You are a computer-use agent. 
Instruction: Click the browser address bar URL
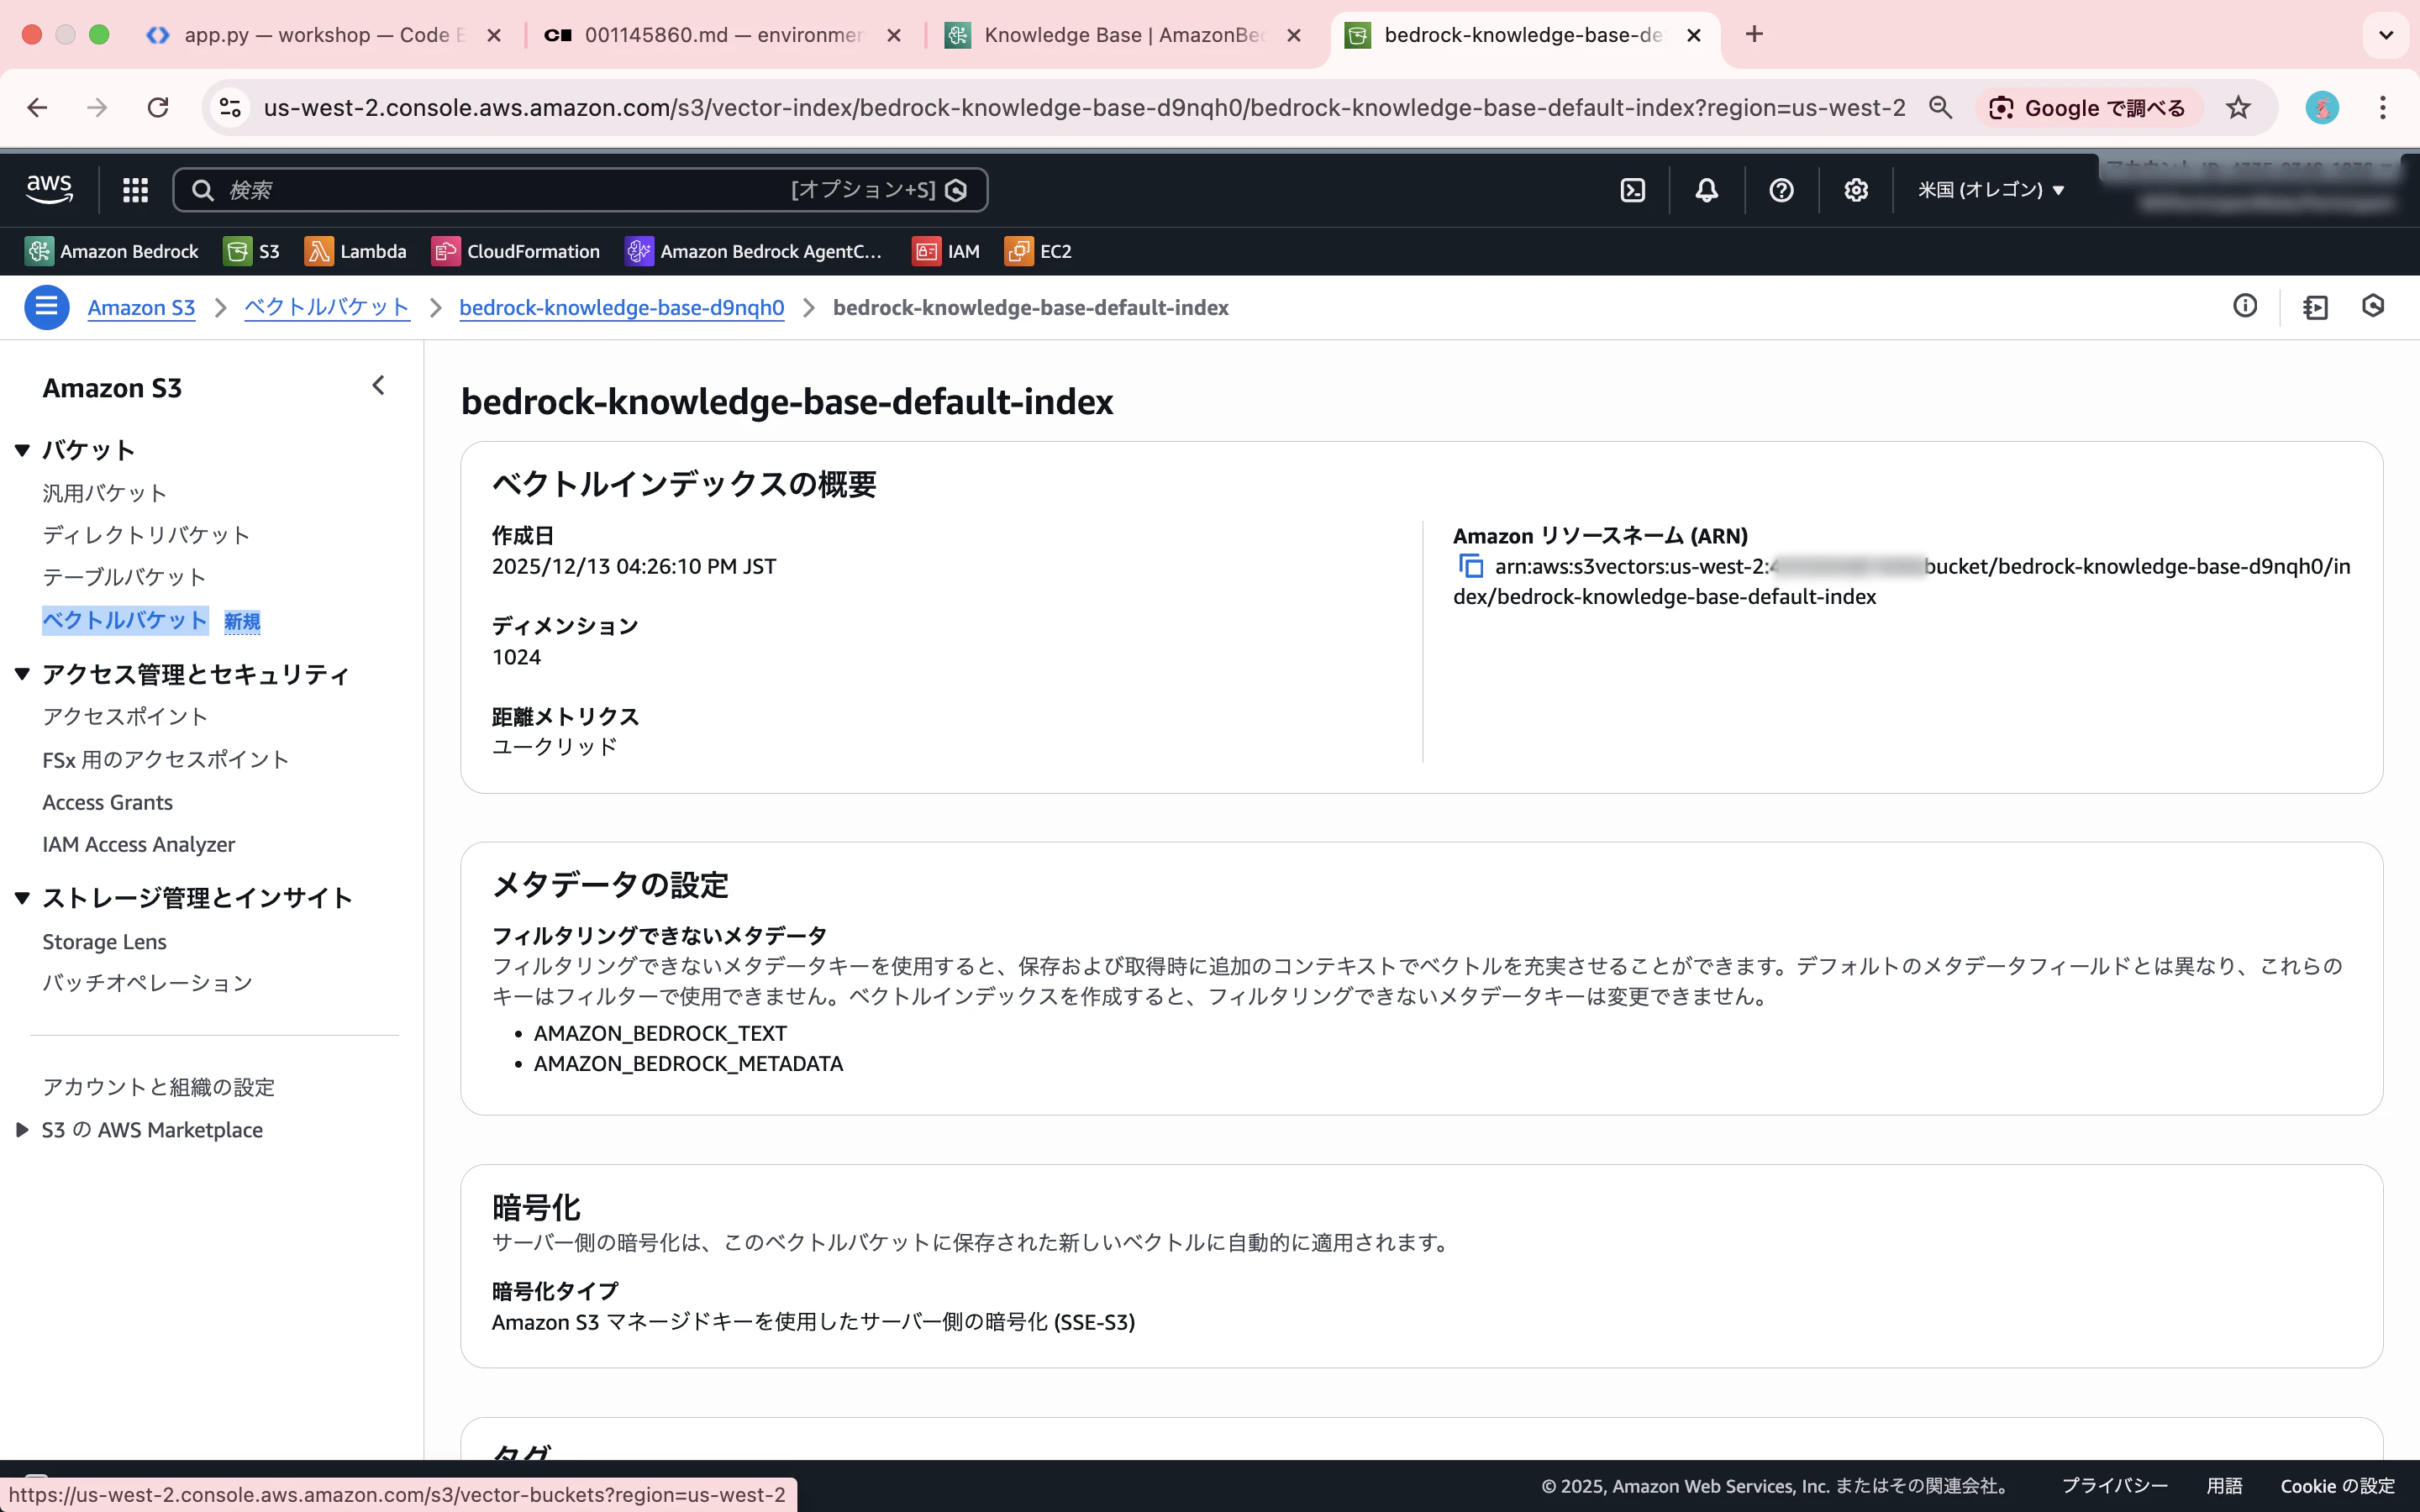1084,107
